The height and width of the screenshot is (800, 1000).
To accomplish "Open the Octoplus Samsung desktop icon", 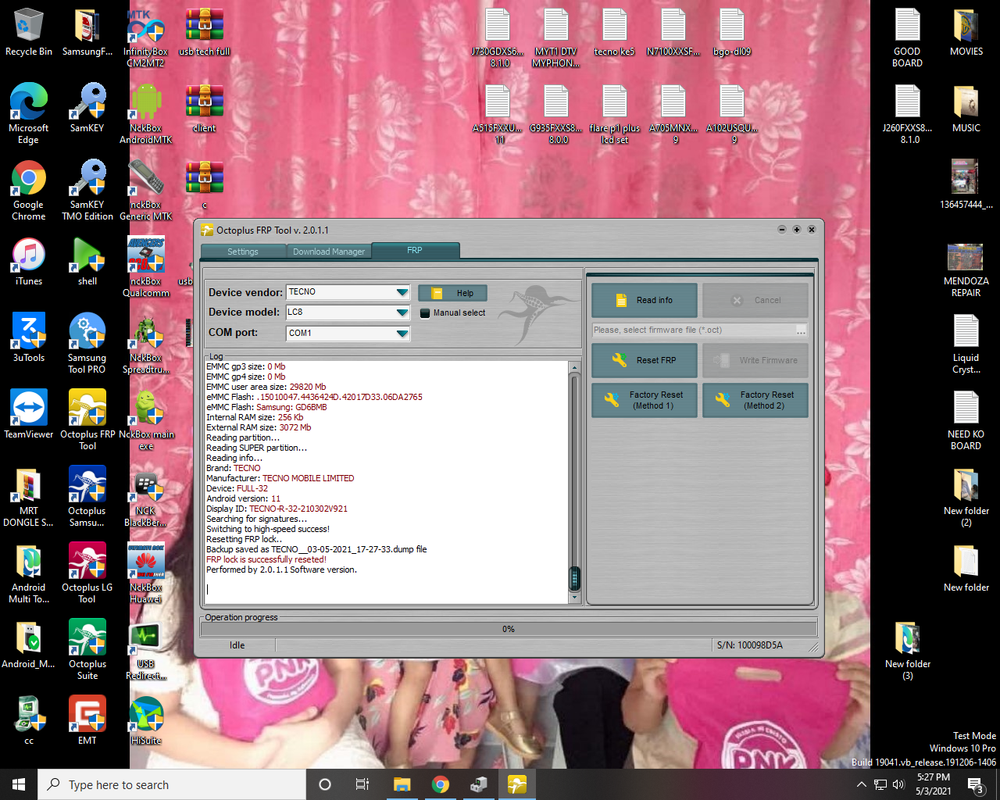I will click(87, 496).
